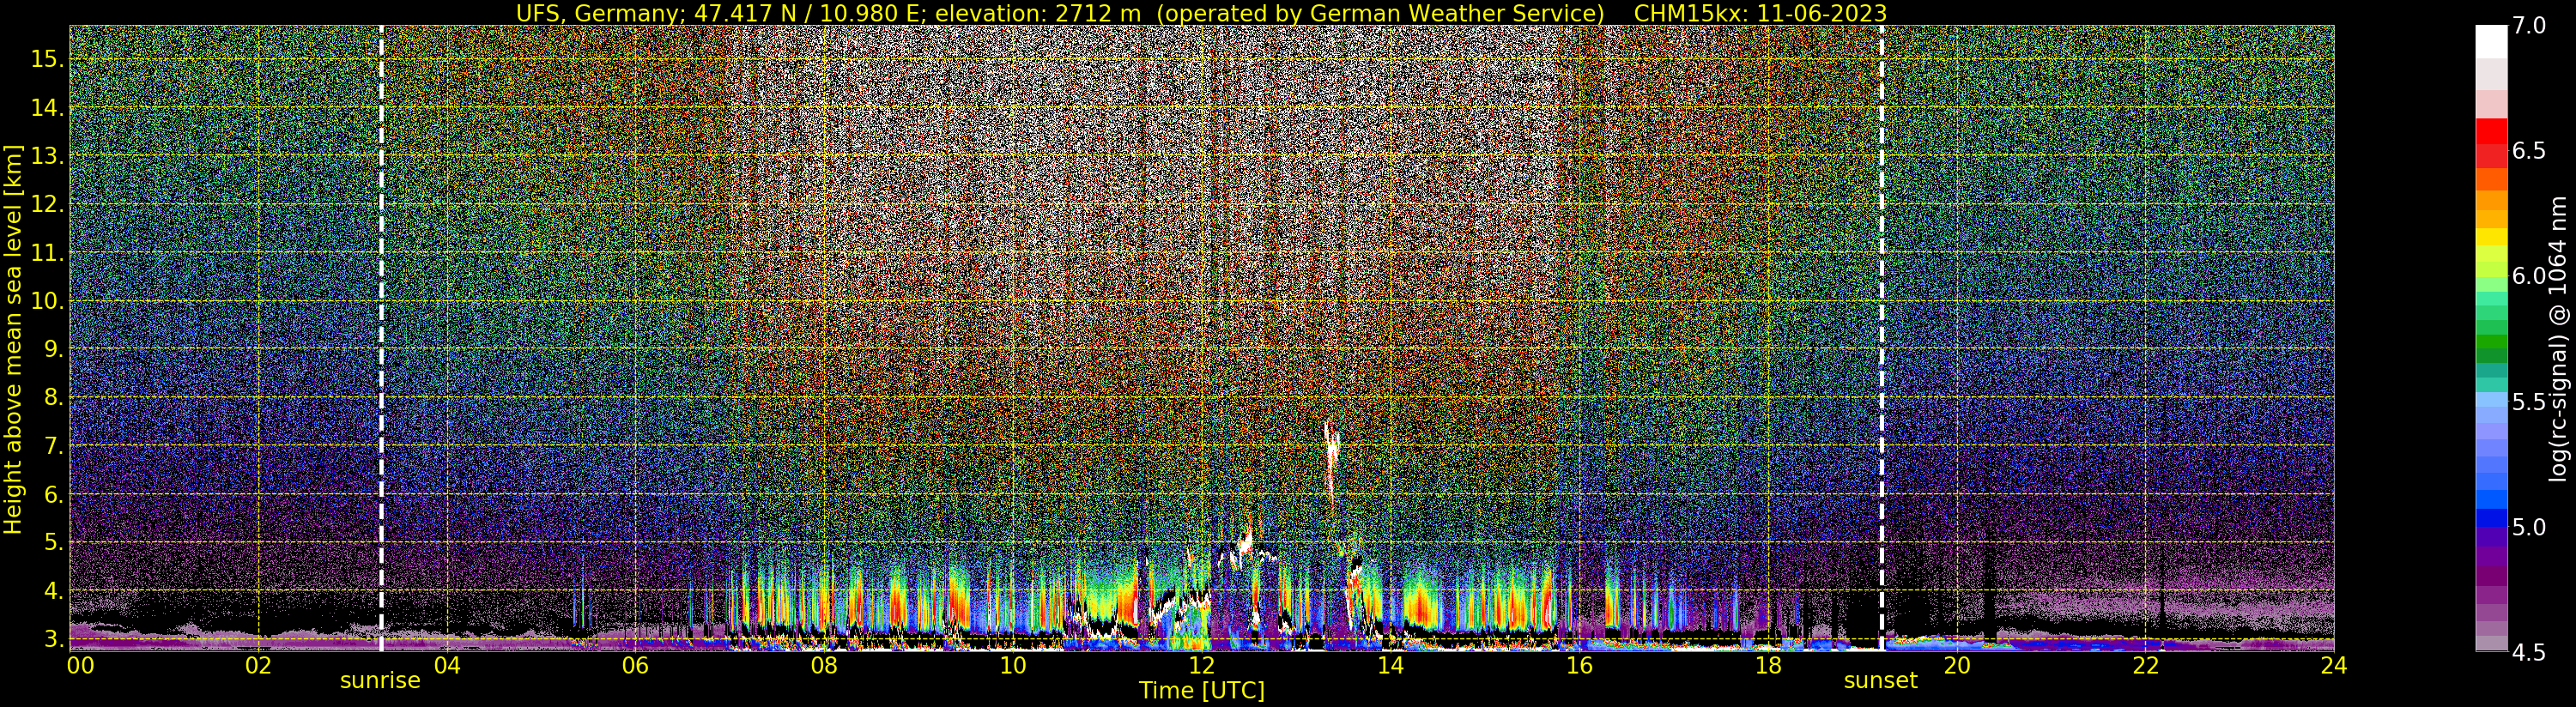Click the plot title 'UFS, Germany' text

point(597,13)
